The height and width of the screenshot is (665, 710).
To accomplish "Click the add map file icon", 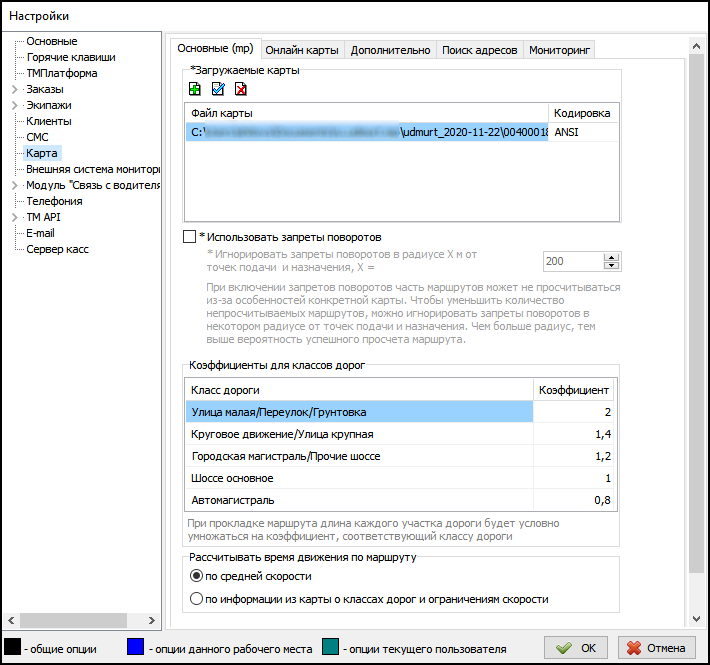I will (195, 89).
